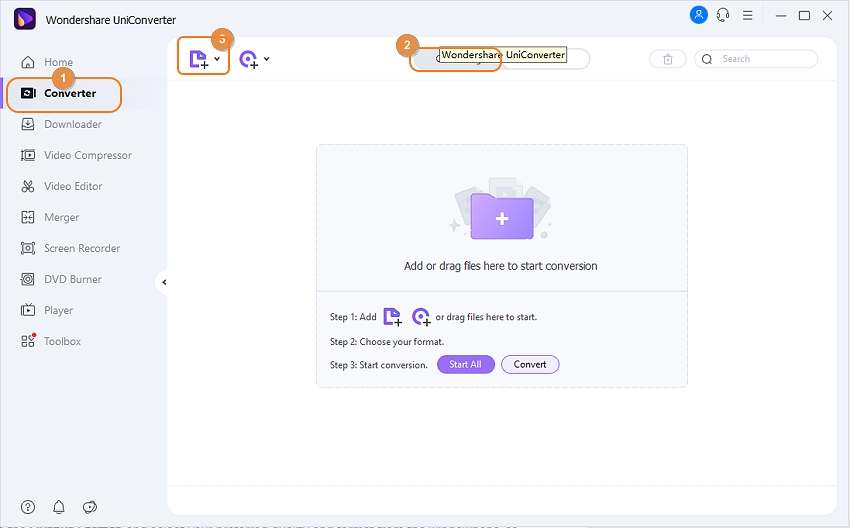Screen dimensions: 850x528
Task: Click the purple add folder icon
Action: 502,216
